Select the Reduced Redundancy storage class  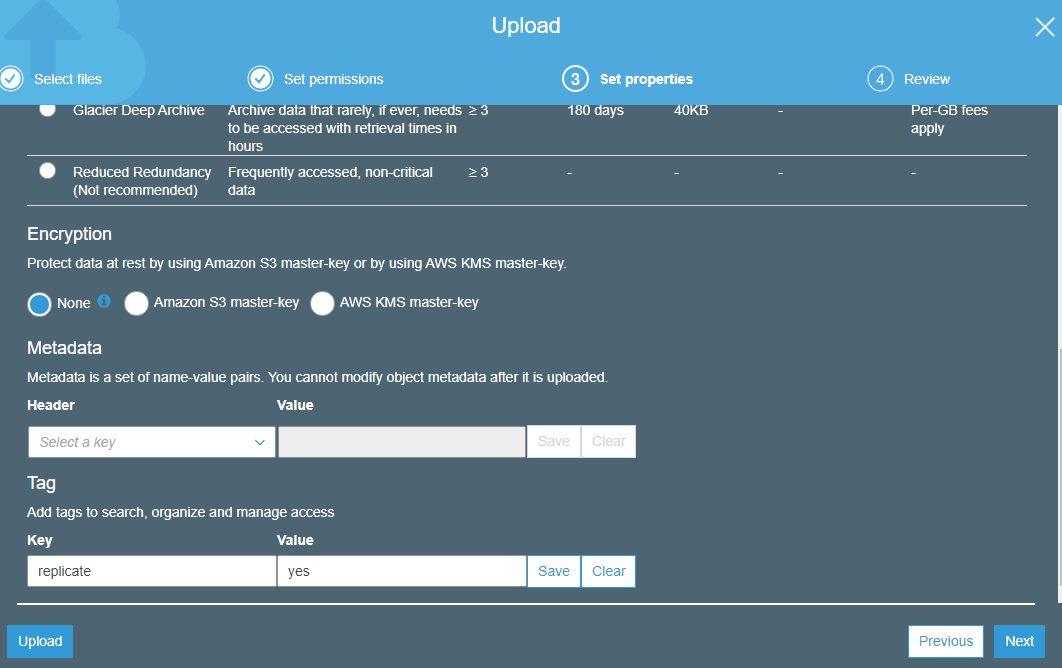tap(47, 171)
